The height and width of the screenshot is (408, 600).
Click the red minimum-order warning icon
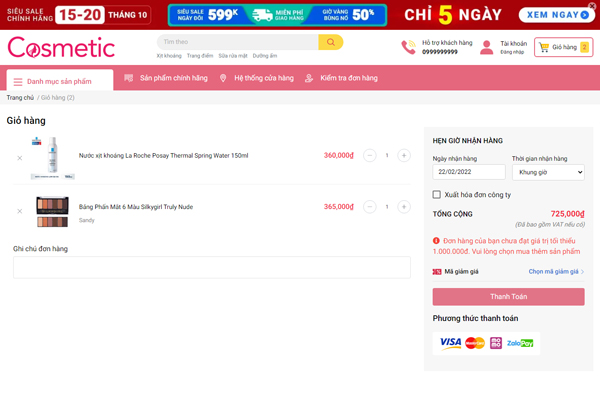(436, 241)
